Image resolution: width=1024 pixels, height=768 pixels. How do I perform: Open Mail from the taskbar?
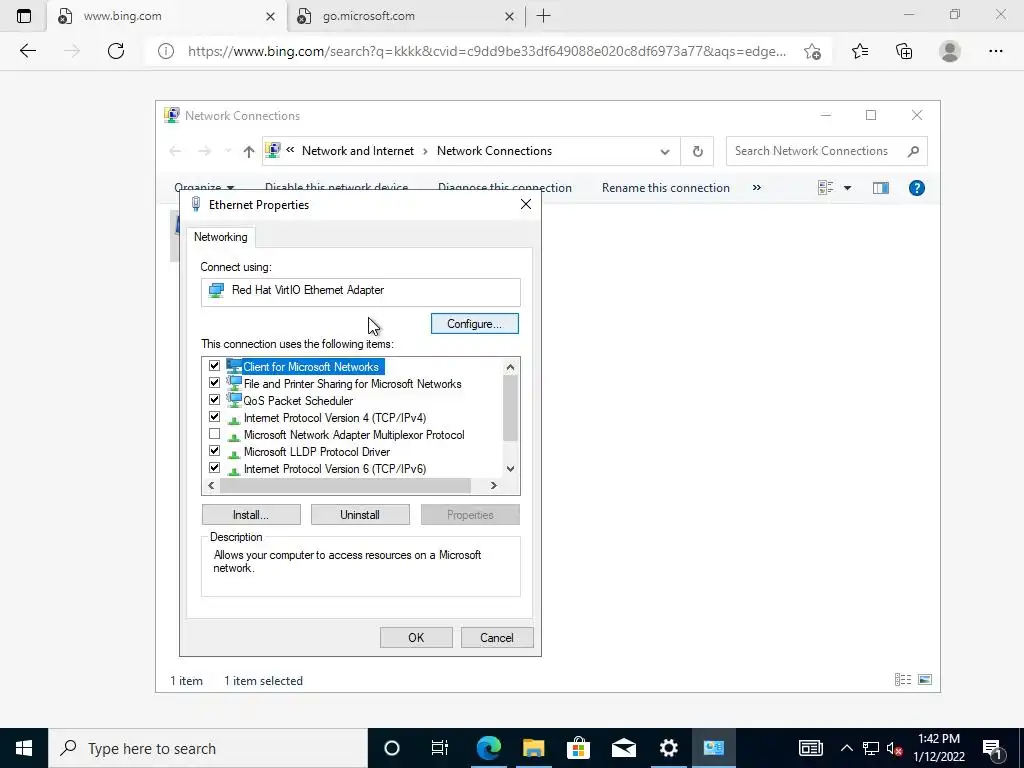624,748
